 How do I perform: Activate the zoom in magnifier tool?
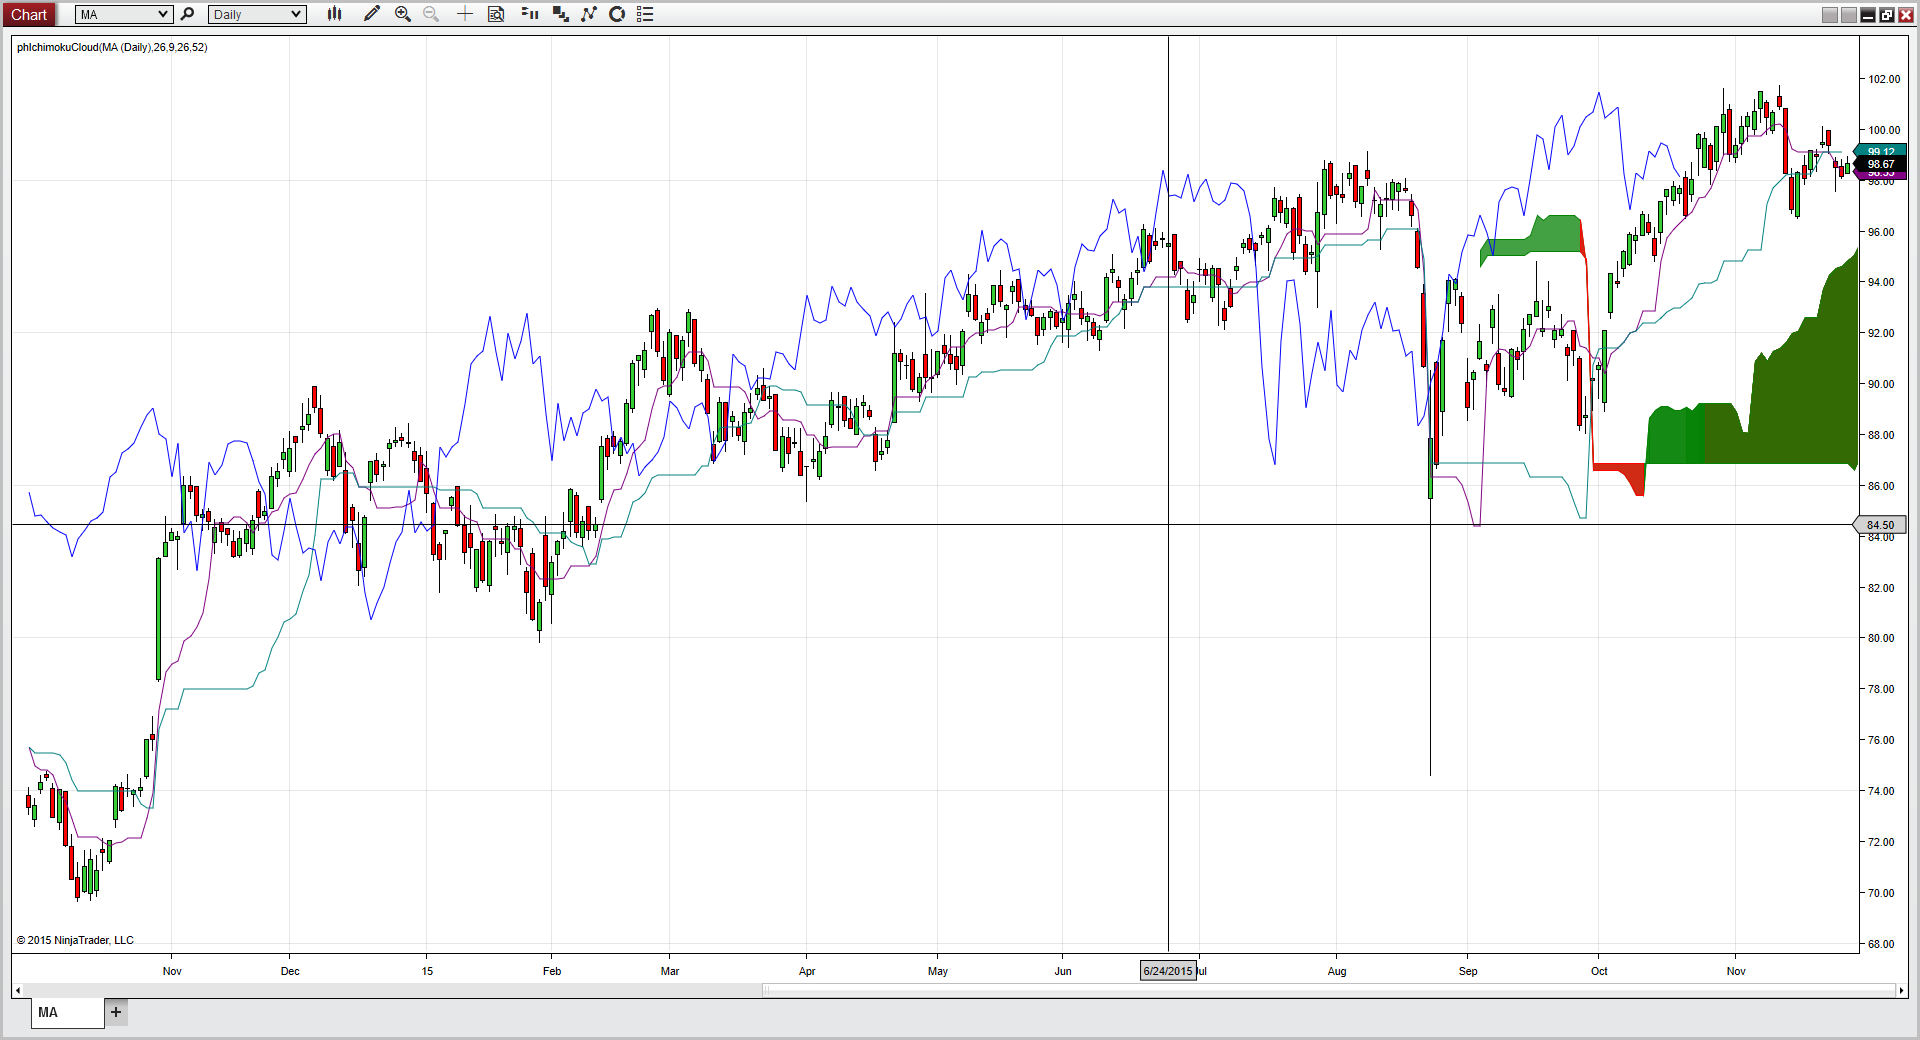pos(403,14)
